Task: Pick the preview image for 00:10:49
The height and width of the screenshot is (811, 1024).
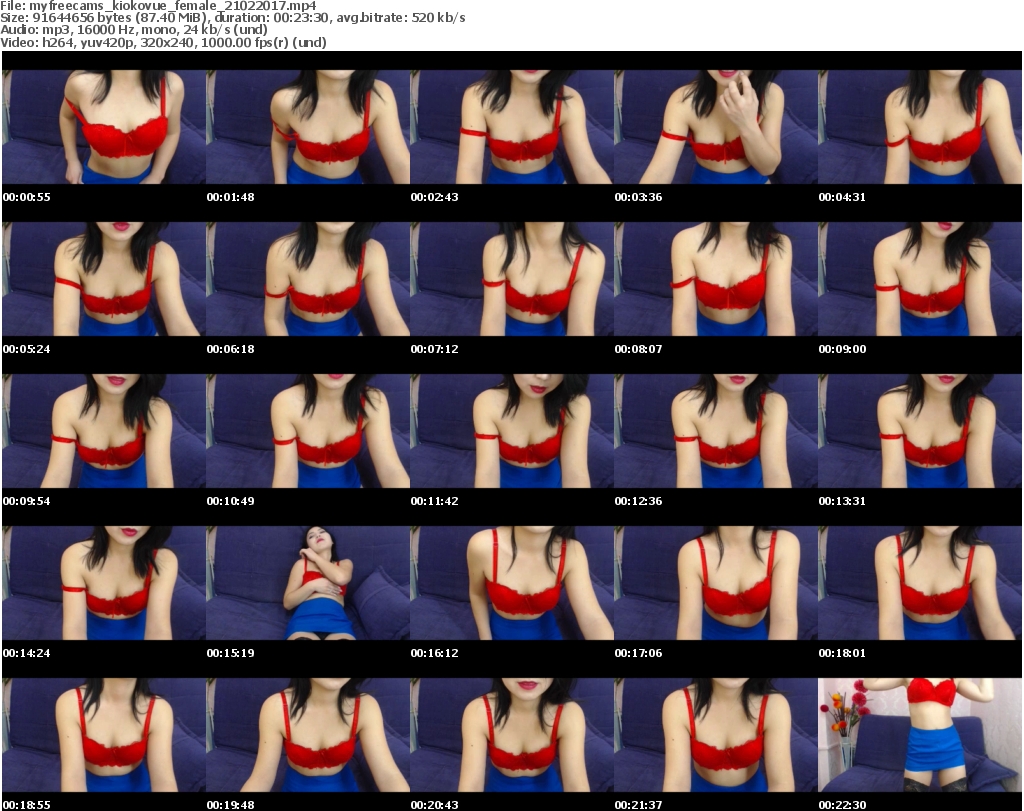Action: tap(308, 431)
